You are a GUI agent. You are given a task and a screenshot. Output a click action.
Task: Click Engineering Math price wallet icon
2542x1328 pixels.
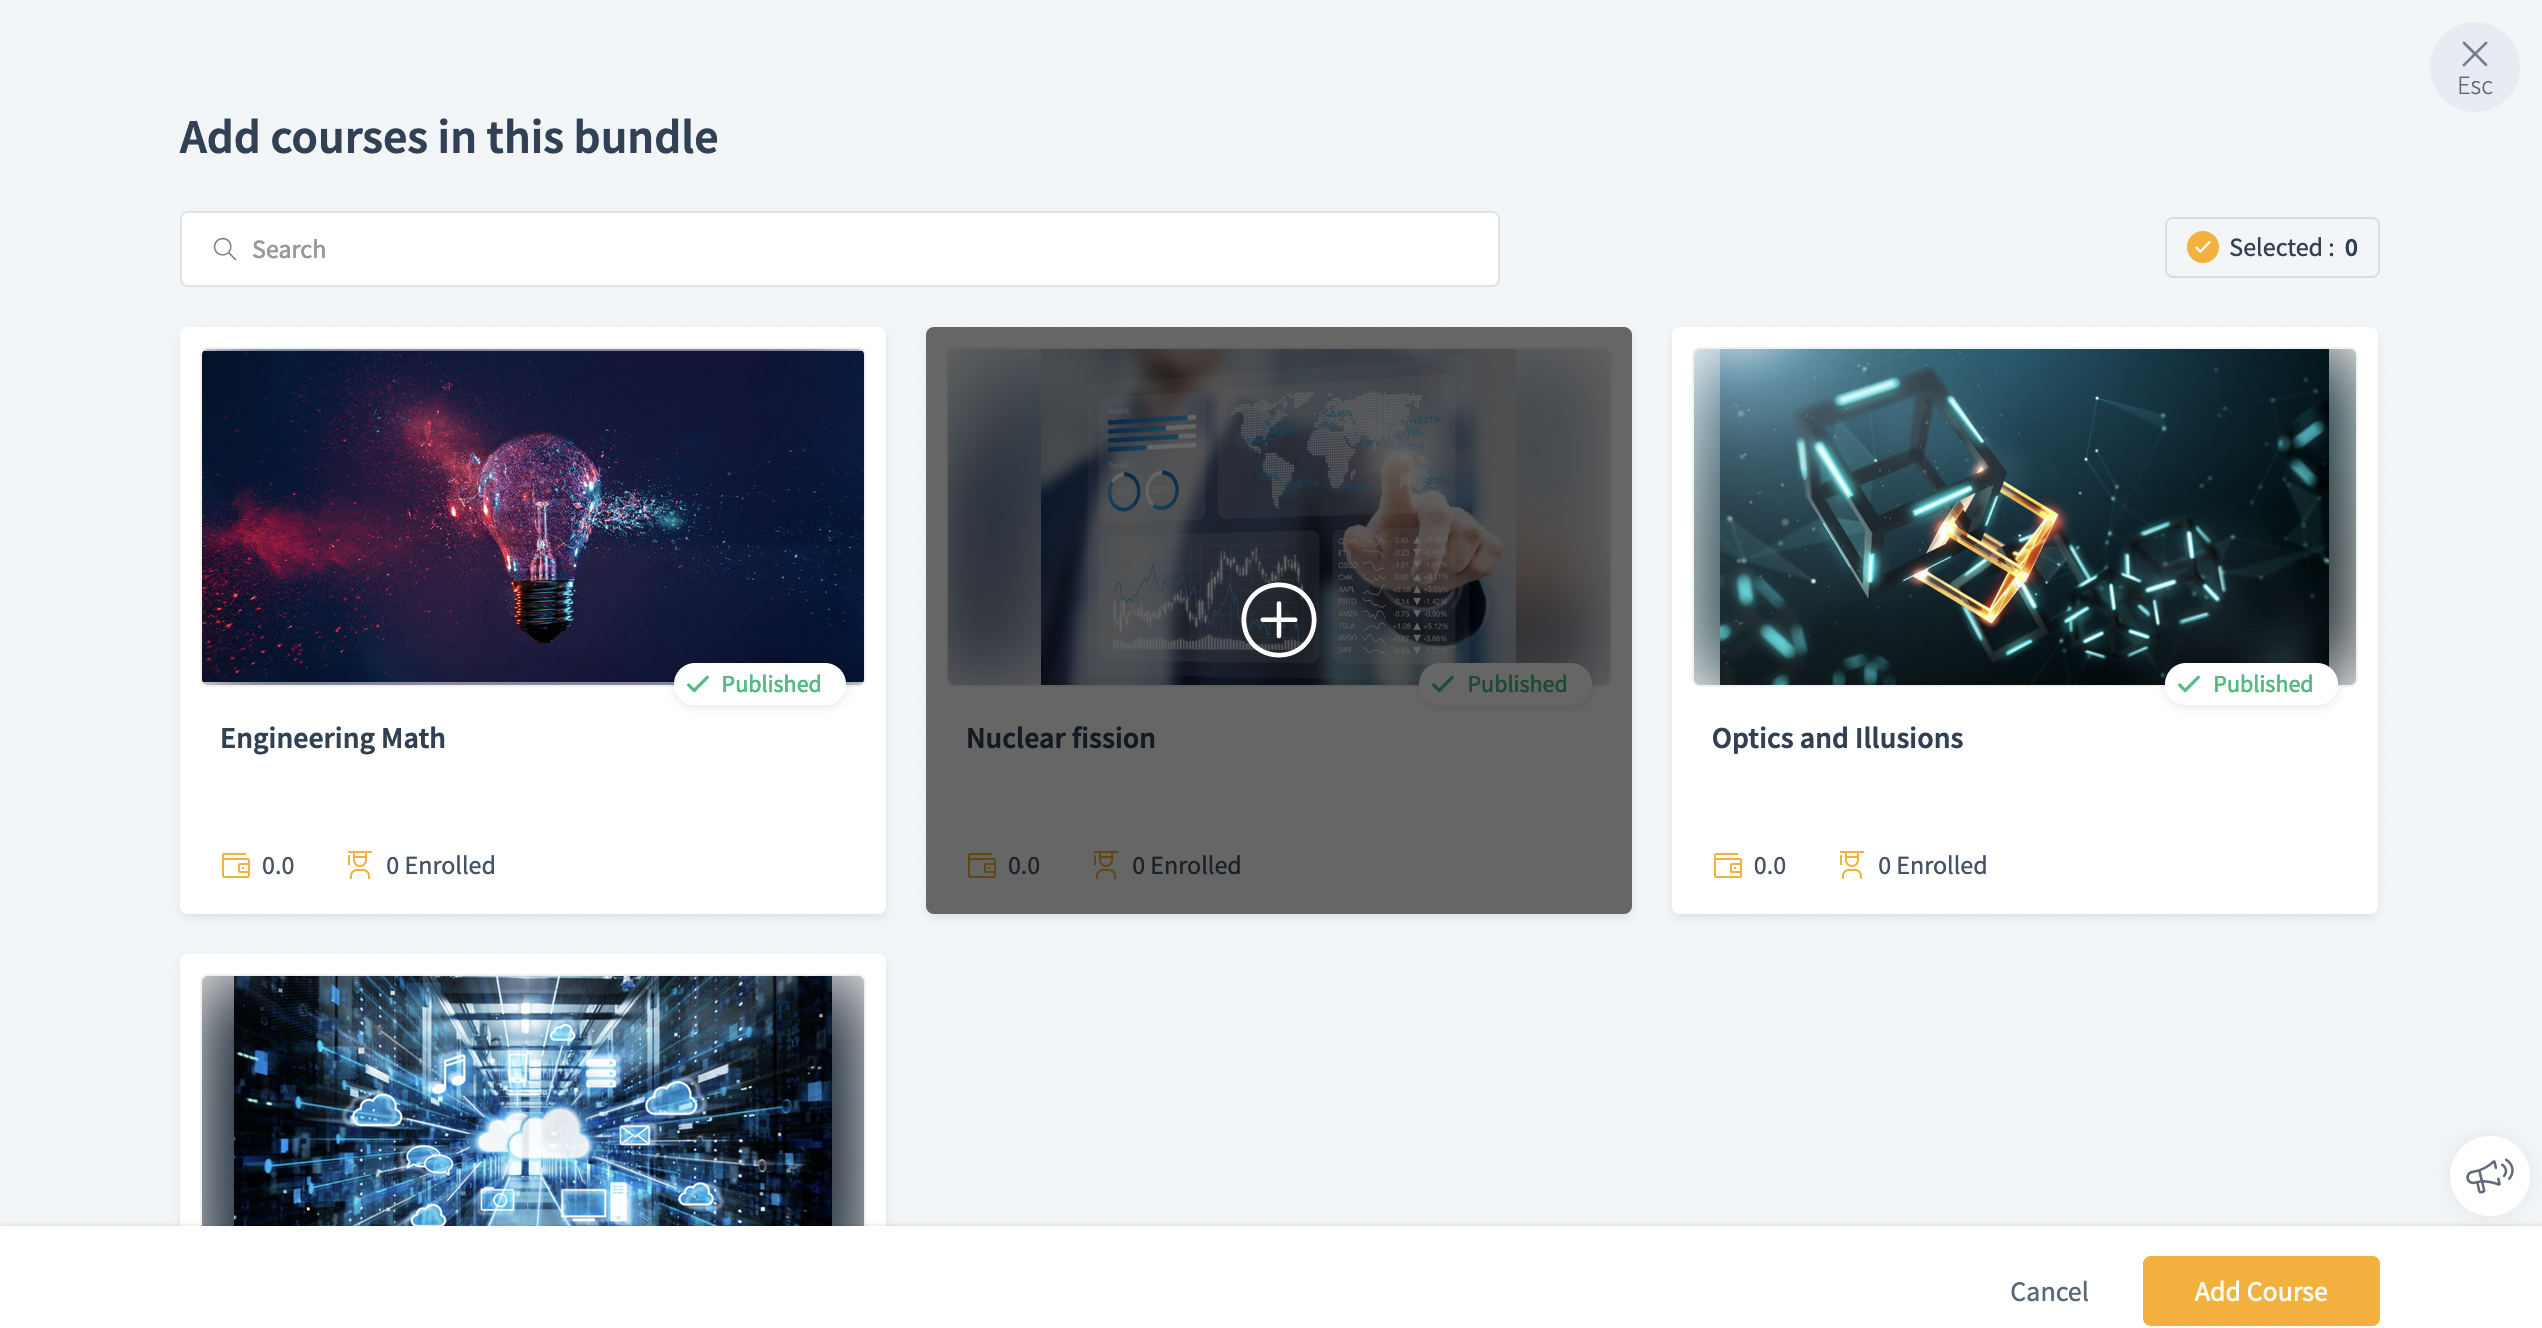click(x=236, y=865)
